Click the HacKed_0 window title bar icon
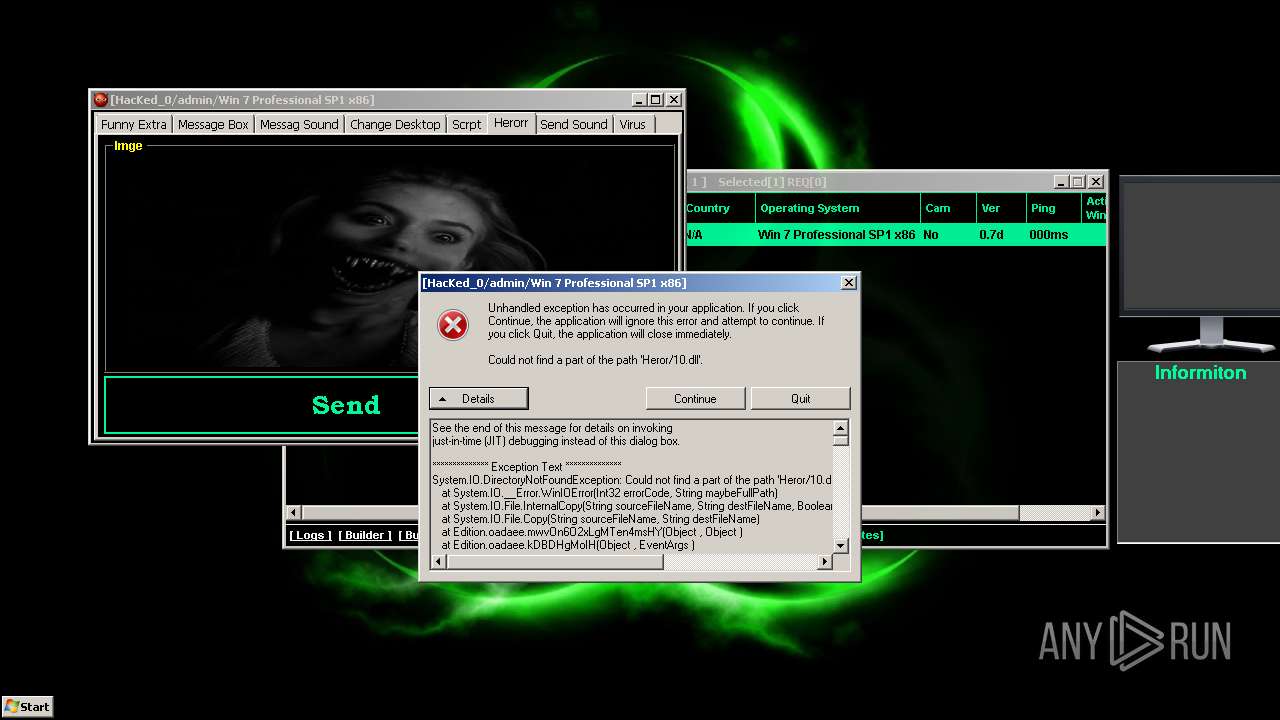This screenshot has width=1280, height=720. pos(100,100)
